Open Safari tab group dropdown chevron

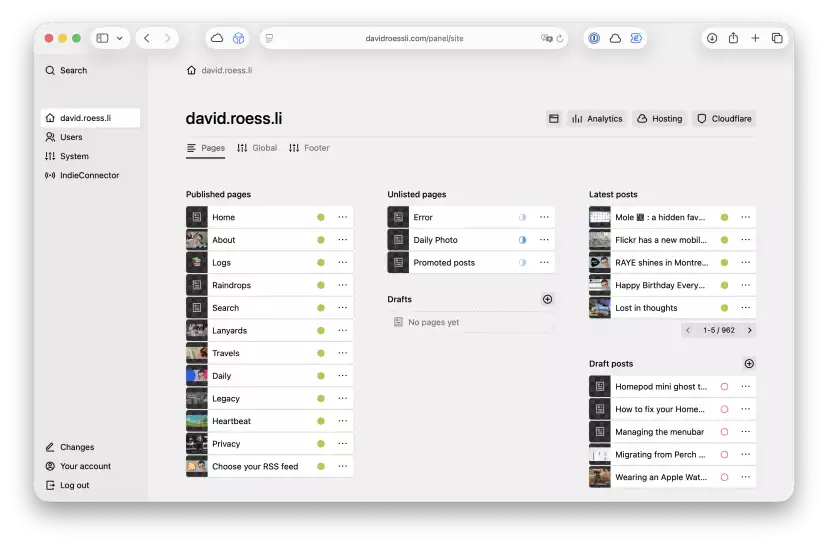(x=120, y=38)
